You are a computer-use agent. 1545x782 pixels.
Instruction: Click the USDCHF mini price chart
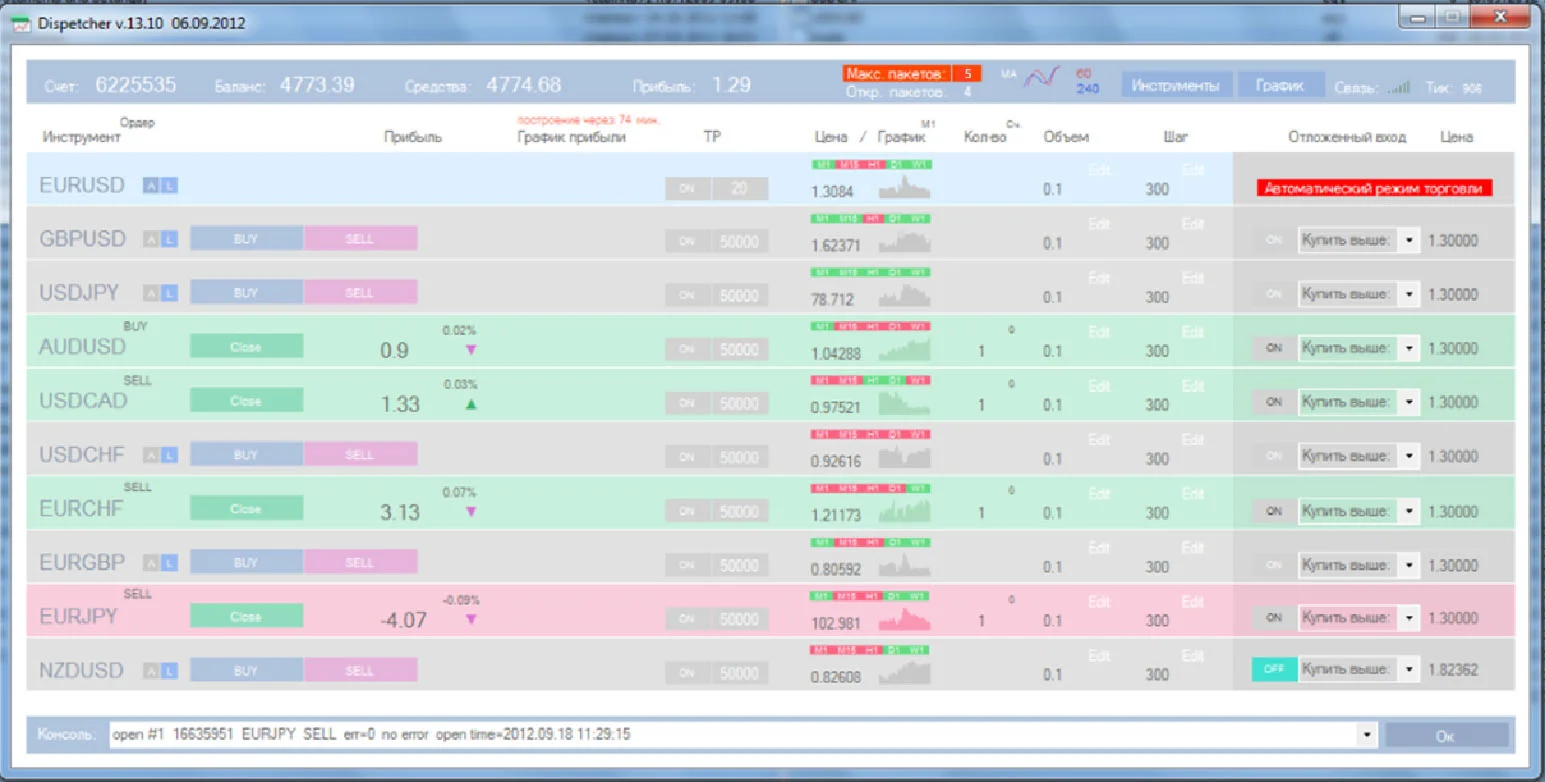tap(904, 457)
